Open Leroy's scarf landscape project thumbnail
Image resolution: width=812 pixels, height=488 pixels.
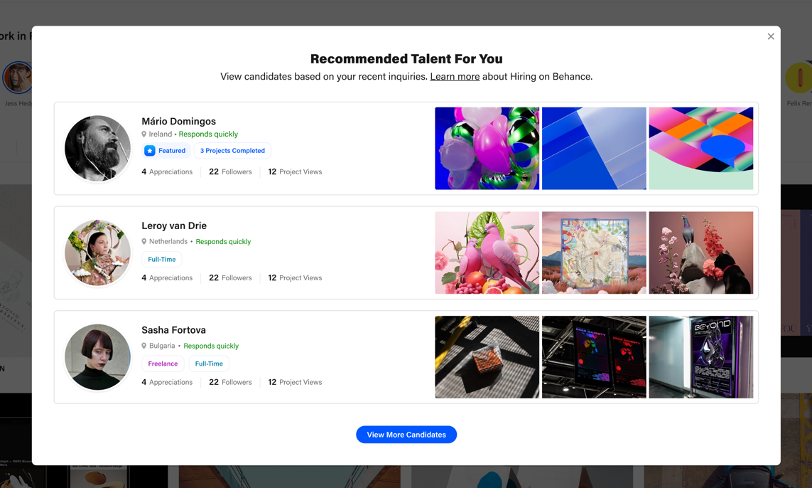(x=594, y=253)
